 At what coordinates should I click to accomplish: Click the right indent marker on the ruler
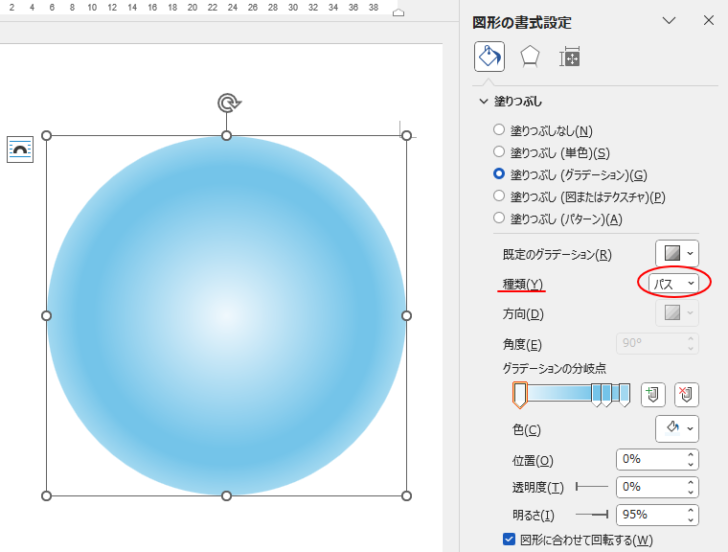tap(398, 13)
